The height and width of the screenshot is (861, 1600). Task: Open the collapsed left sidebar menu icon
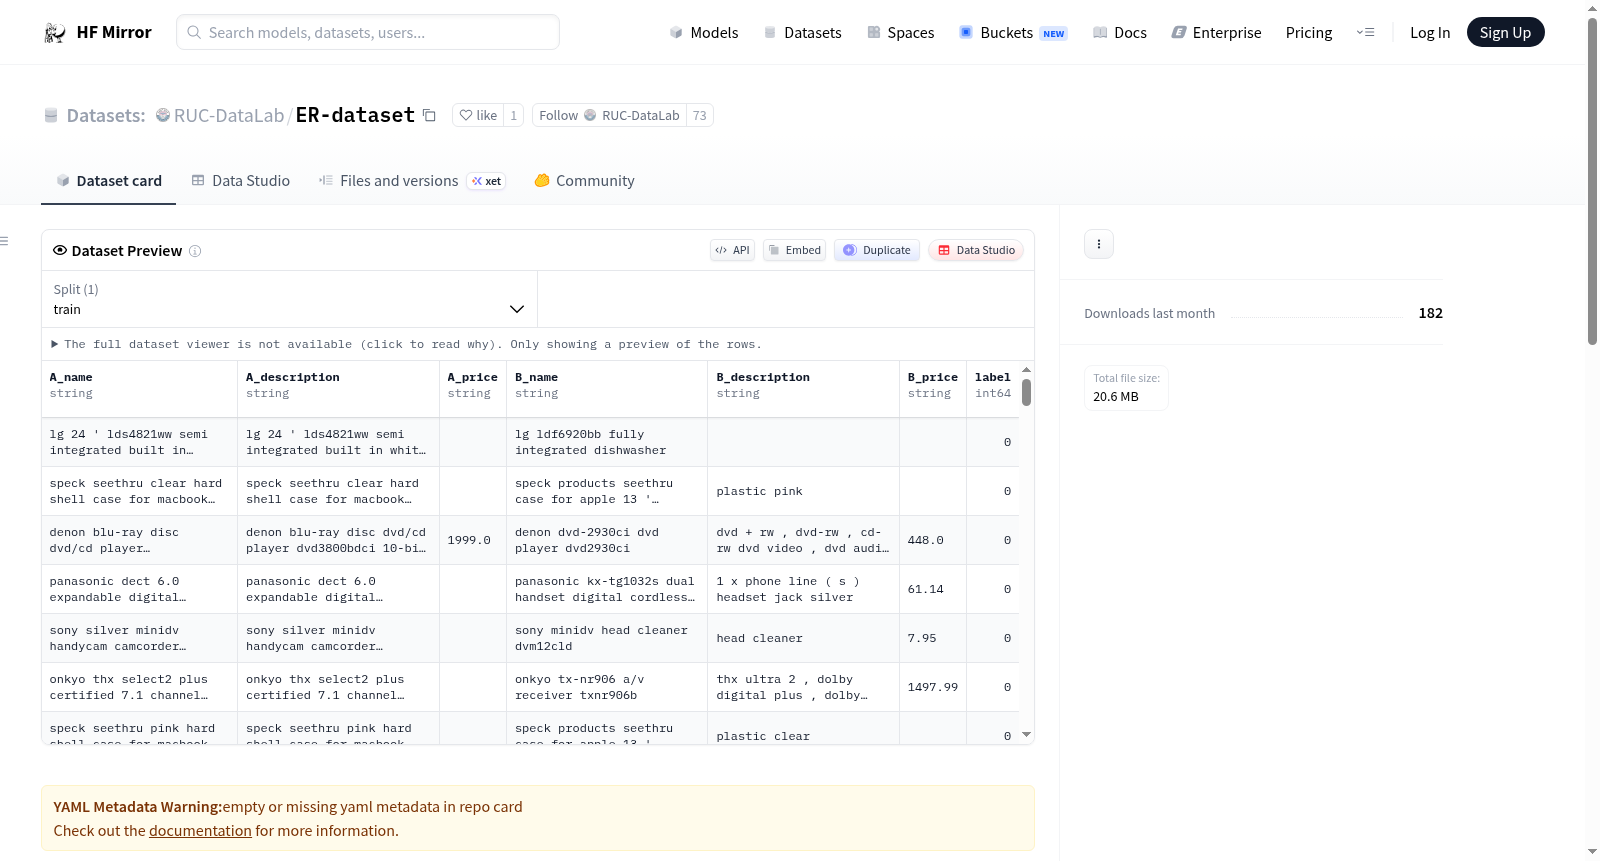[x=4, y=241]
